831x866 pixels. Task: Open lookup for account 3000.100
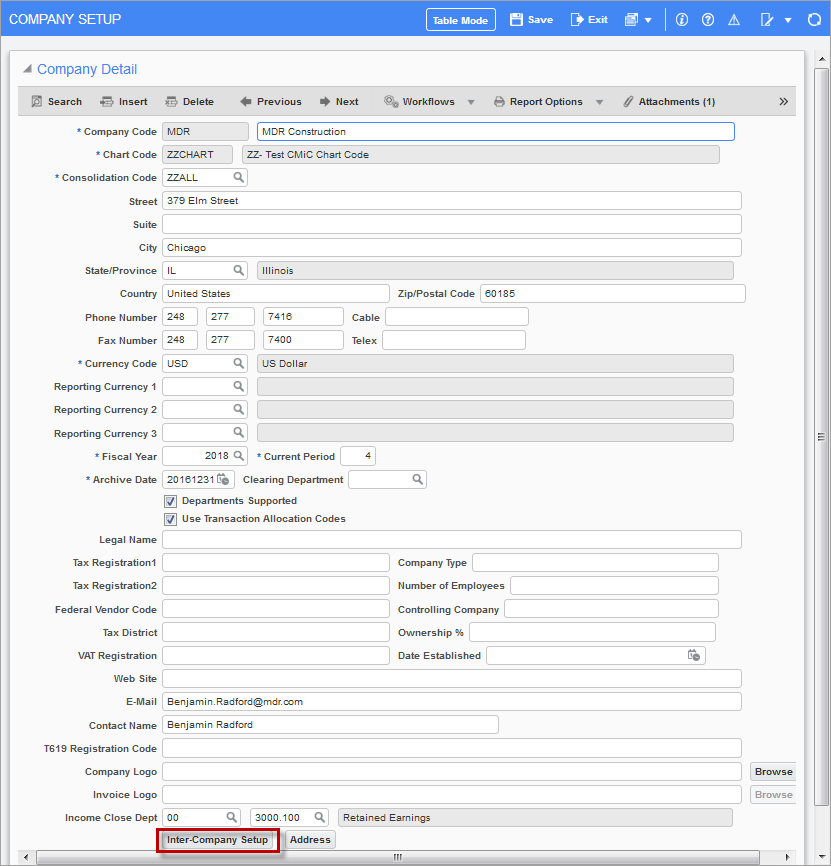(320, 817)
